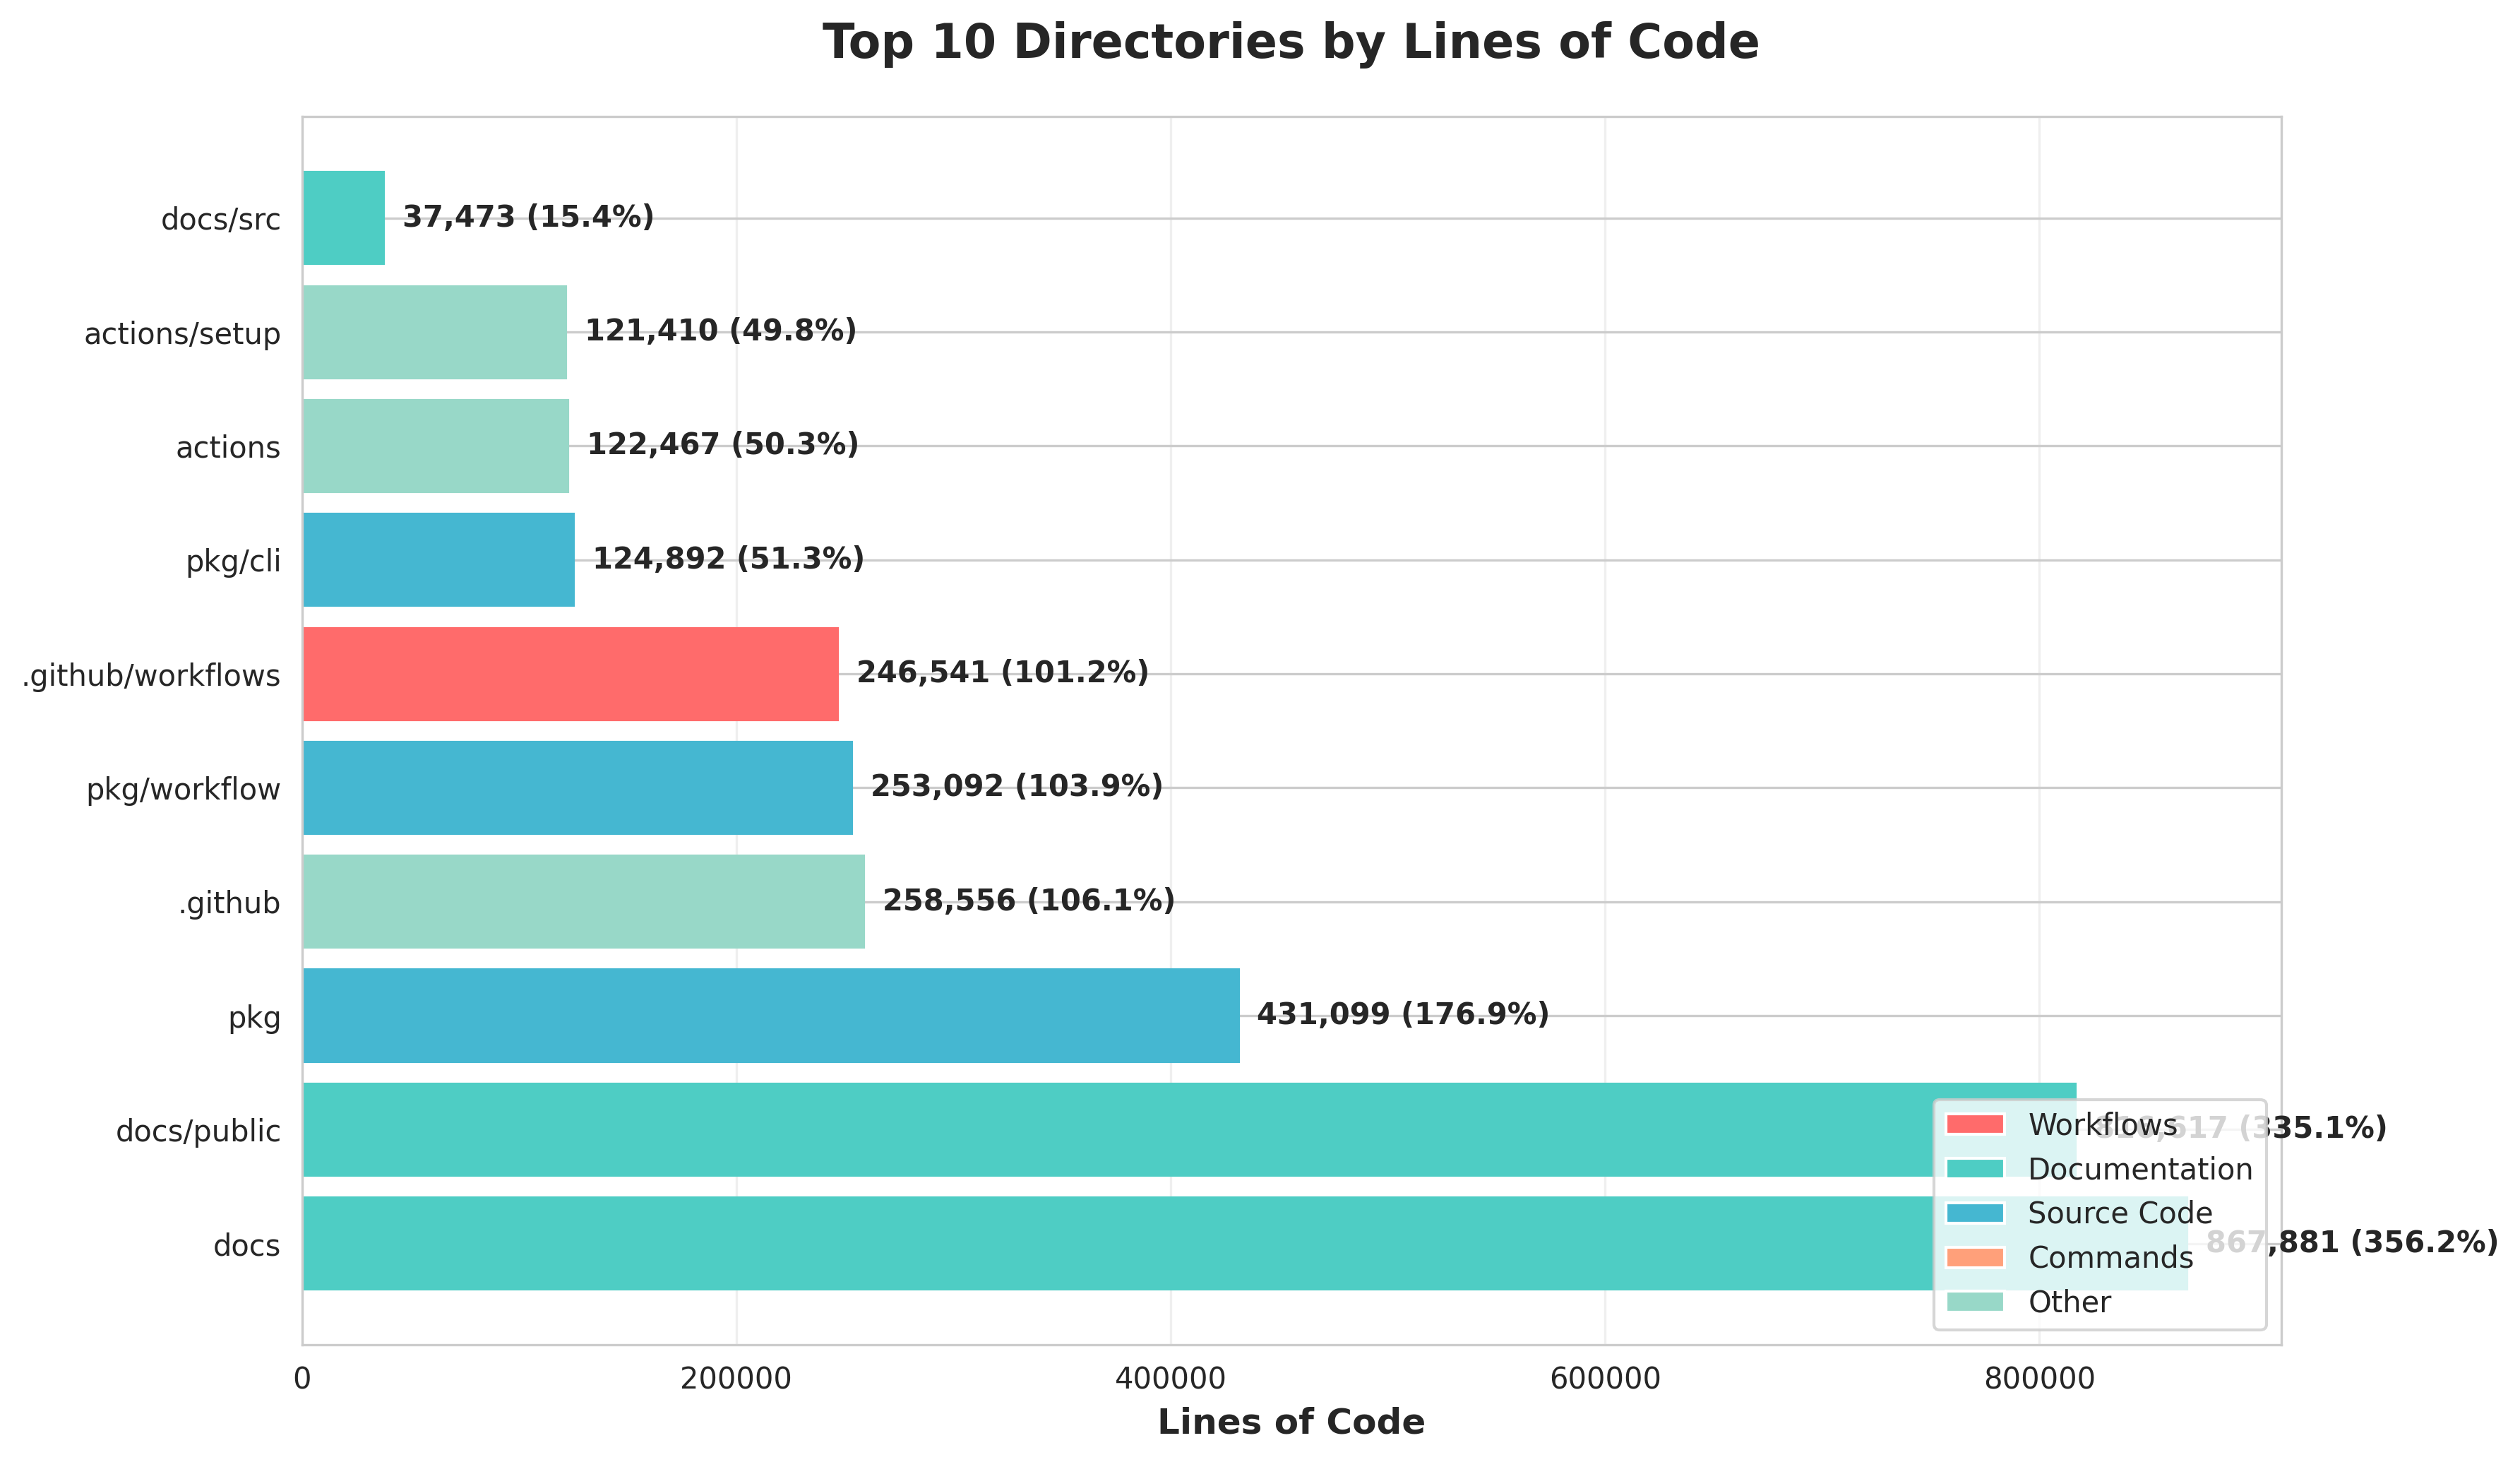The width and height of the screenshot is (2520, 1462).
Task: Click the 431,099 (176.9%) value label
Action: click(x=1402, y=1015)
